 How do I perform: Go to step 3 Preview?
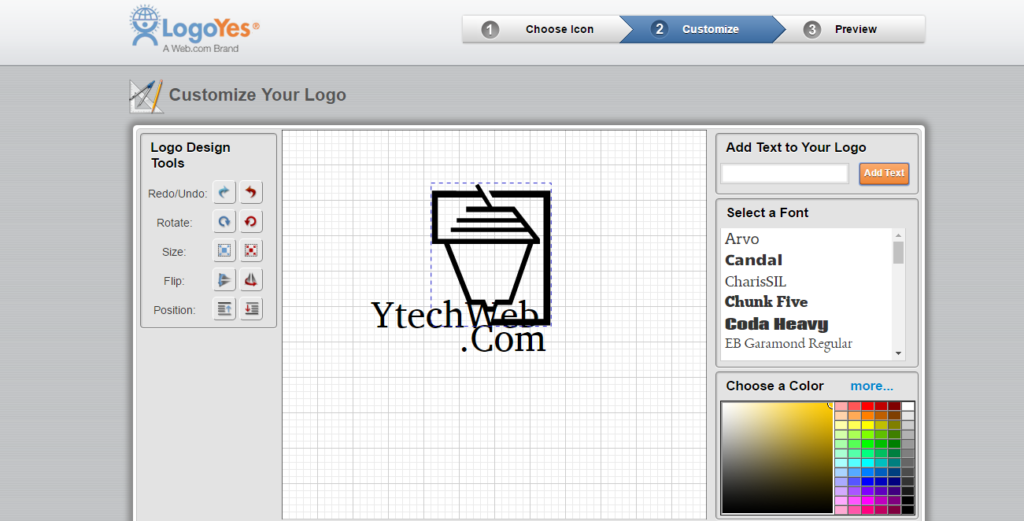[x=849, y=29]
